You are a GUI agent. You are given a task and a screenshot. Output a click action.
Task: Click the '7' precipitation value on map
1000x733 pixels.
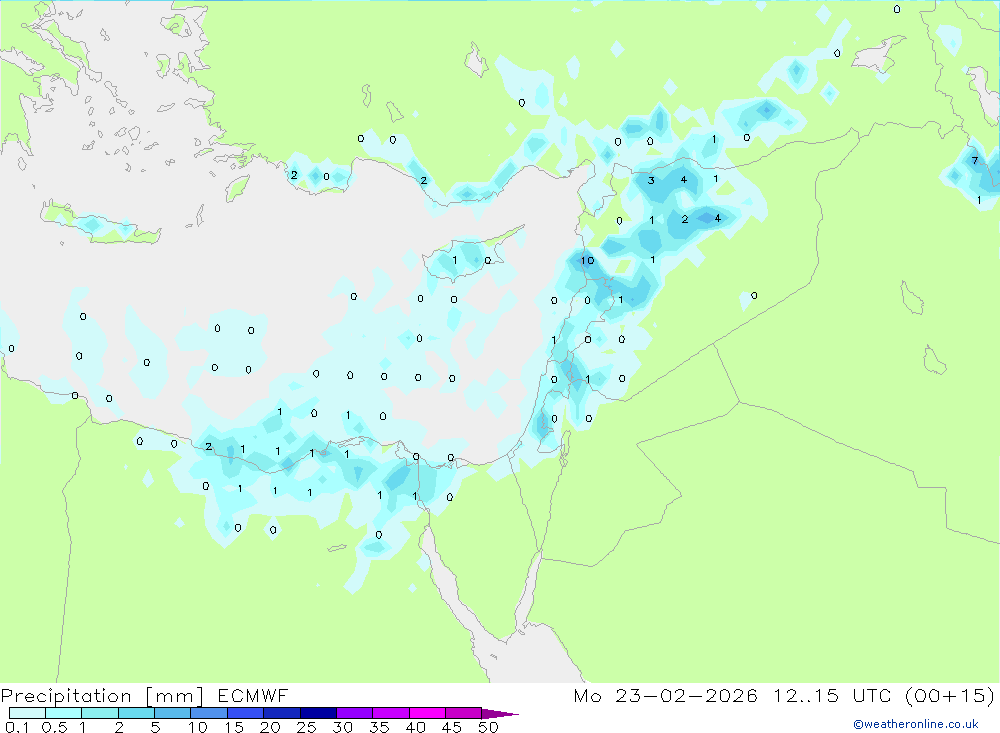pyautogui.click(x=974, y=161)
